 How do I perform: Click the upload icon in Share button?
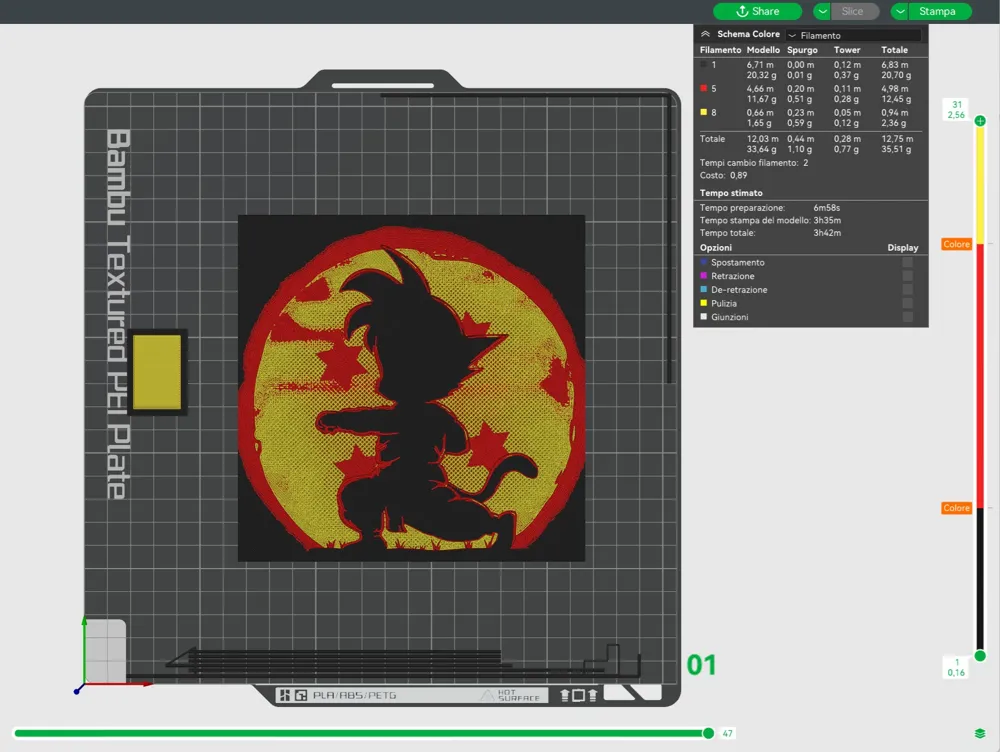(x=742, y=11)
